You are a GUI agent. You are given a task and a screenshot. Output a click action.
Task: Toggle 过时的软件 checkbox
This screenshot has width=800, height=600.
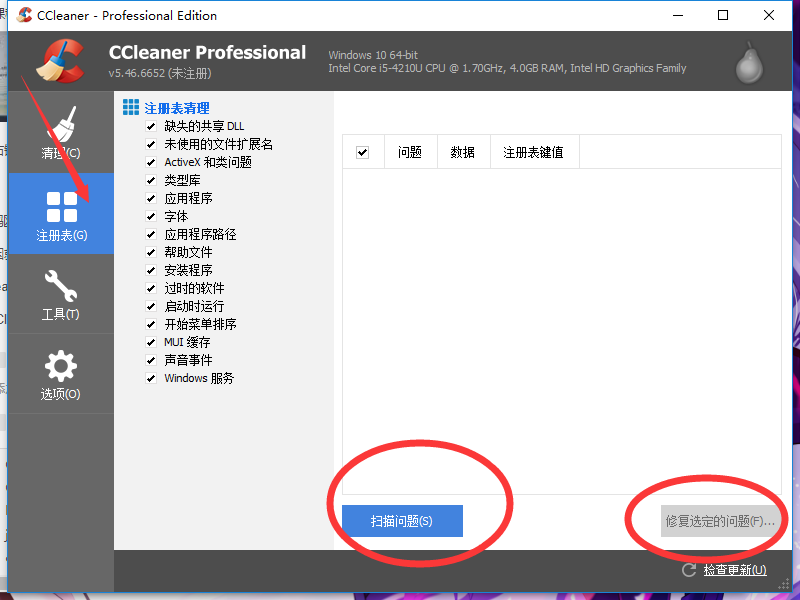(x=151, y=288)
